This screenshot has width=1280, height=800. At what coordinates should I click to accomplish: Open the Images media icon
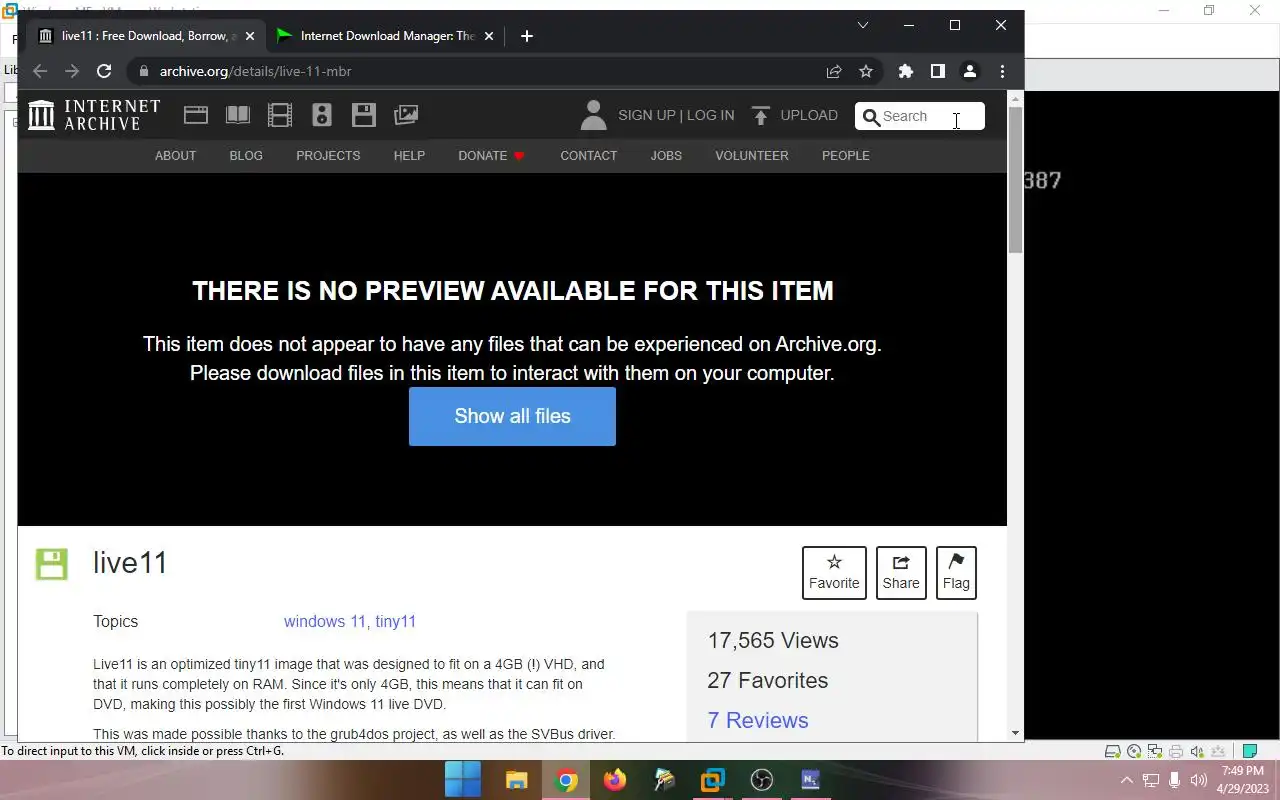point(406,115)
